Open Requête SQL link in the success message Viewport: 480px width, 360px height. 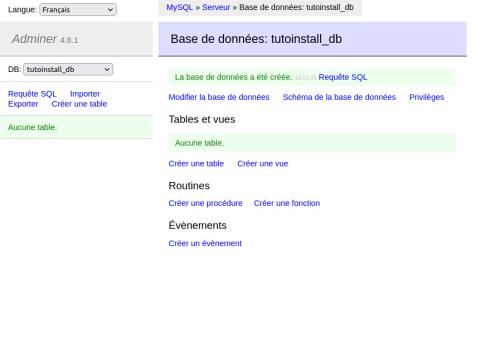(x=343, y=77)
